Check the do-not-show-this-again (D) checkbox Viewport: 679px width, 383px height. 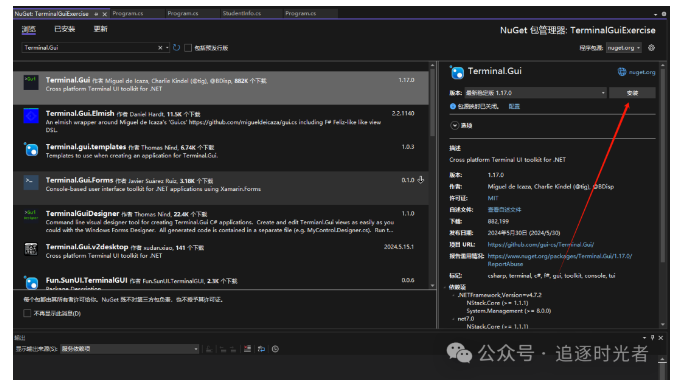[27, 313]
